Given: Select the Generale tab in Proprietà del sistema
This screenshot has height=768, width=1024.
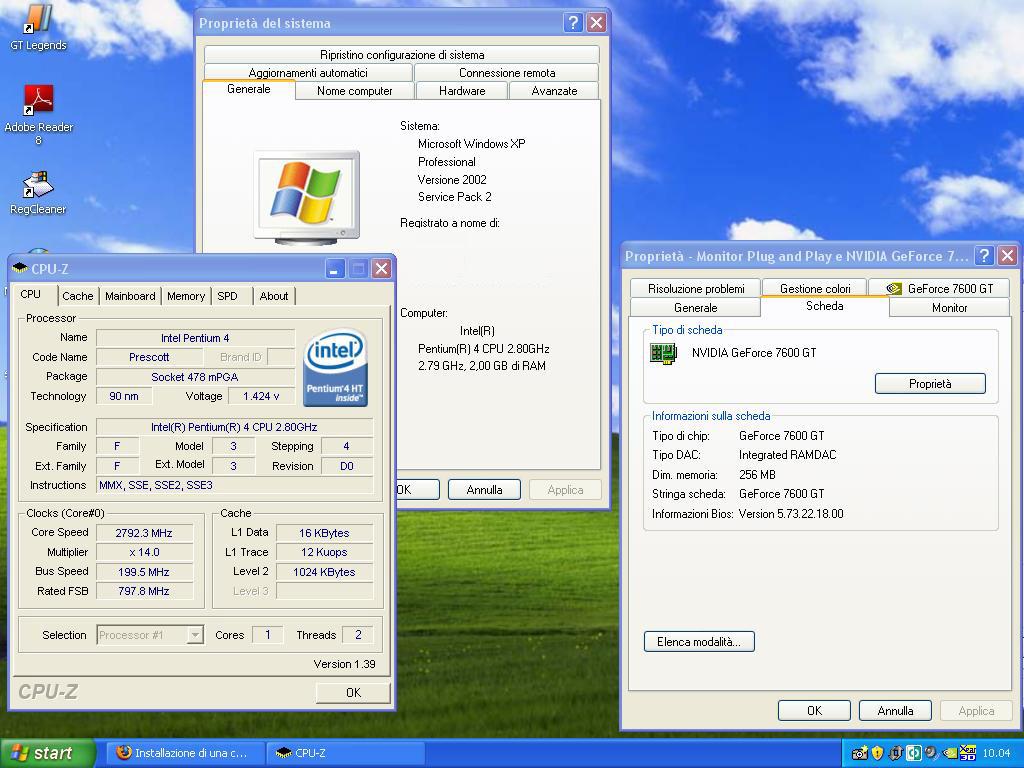Looking at the screenshot, I should click(249, 89).
